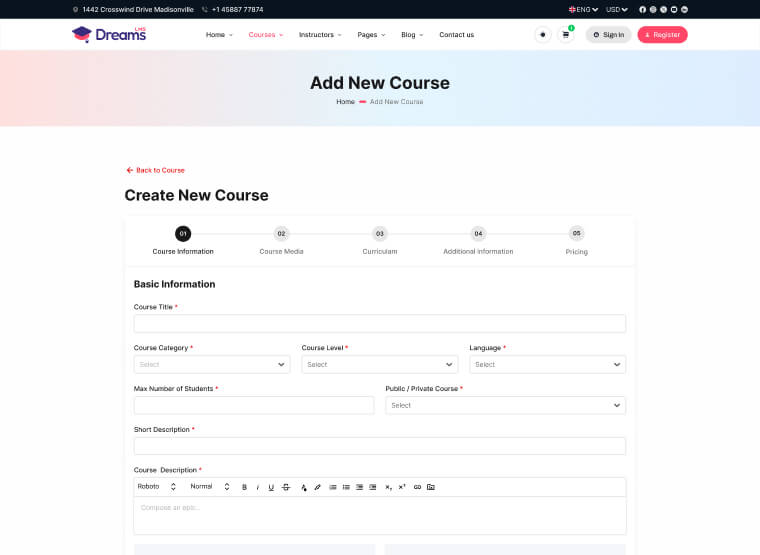Go to step 04 Additional Information
The width and height of the screenshot is (760, 555).
point(478,241)
